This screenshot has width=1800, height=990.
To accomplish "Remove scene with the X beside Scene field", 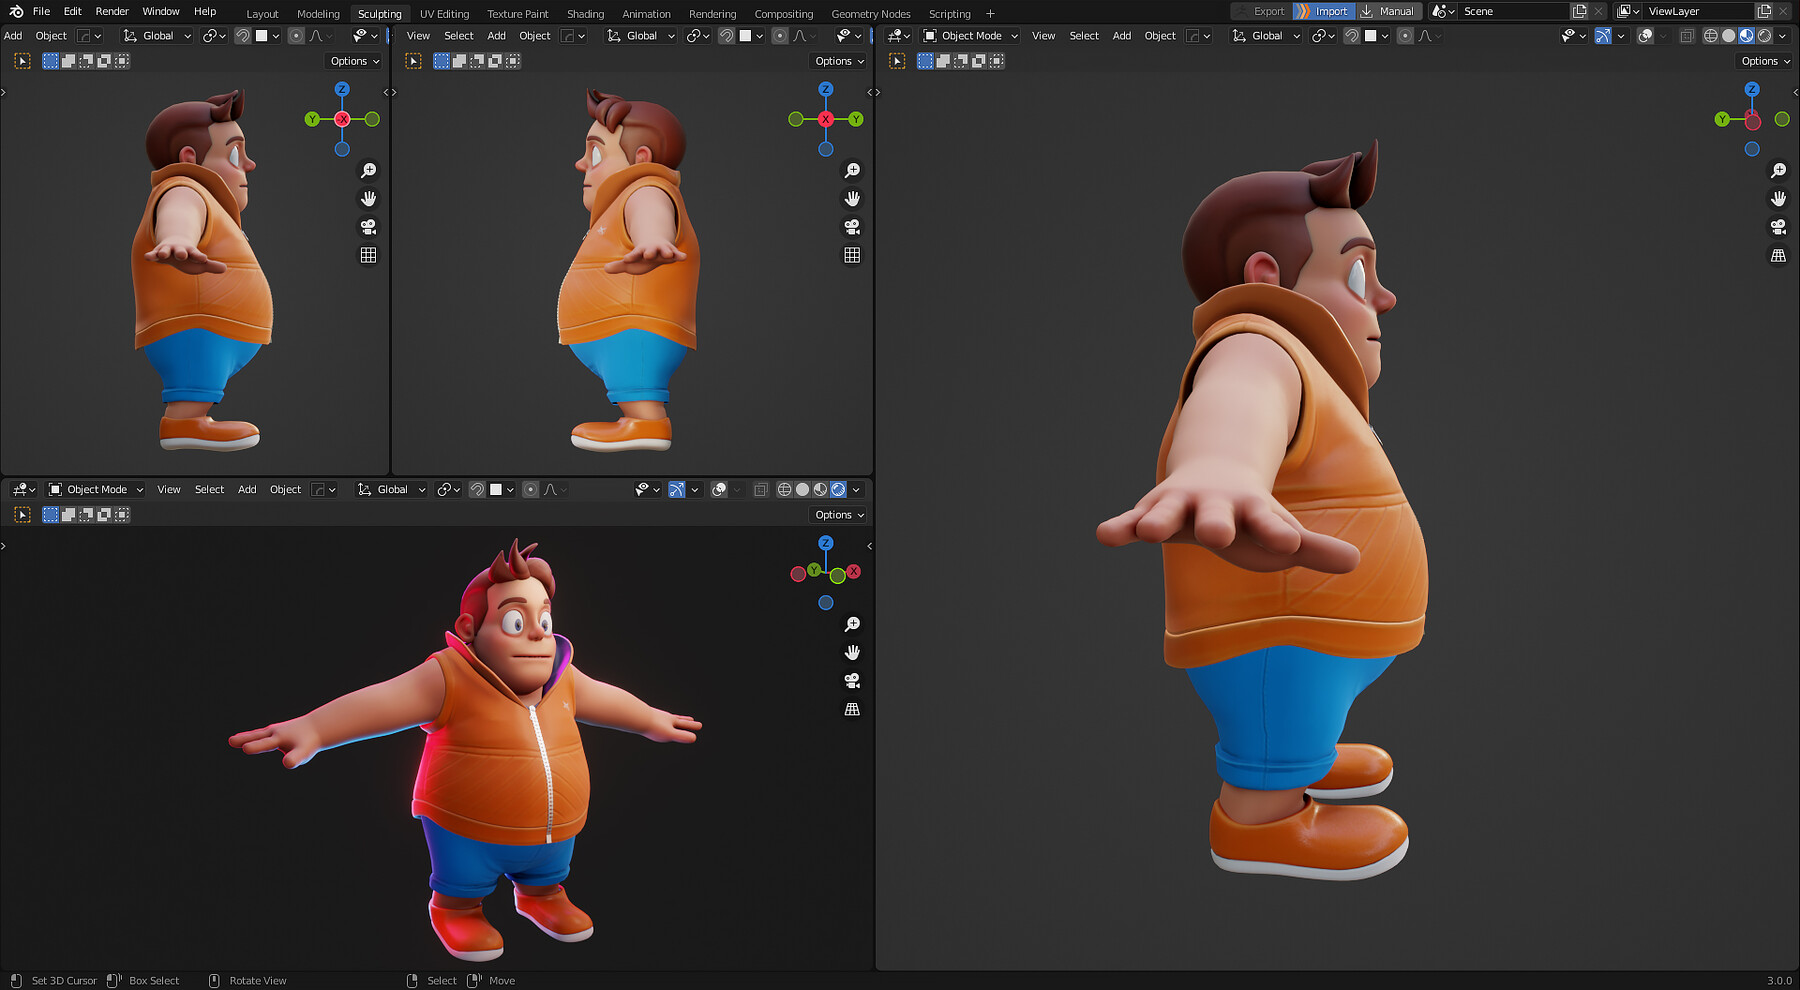I will click(1598, 11).
